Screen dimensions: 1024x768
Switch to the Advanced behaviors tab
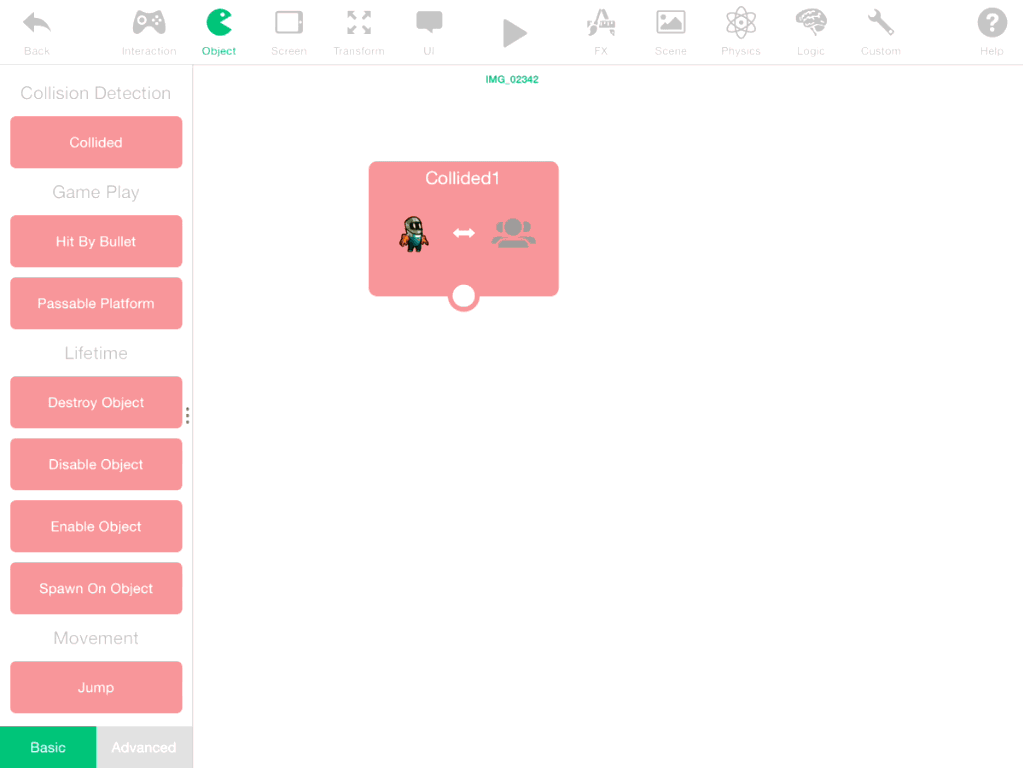click(x=144, y=747)
